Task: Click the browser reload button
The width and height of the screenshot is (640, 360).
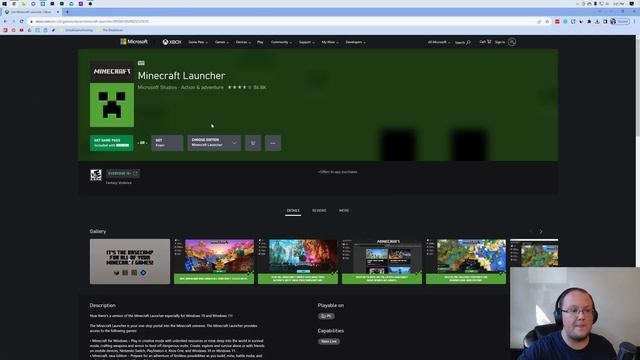Action: point(22,21)
